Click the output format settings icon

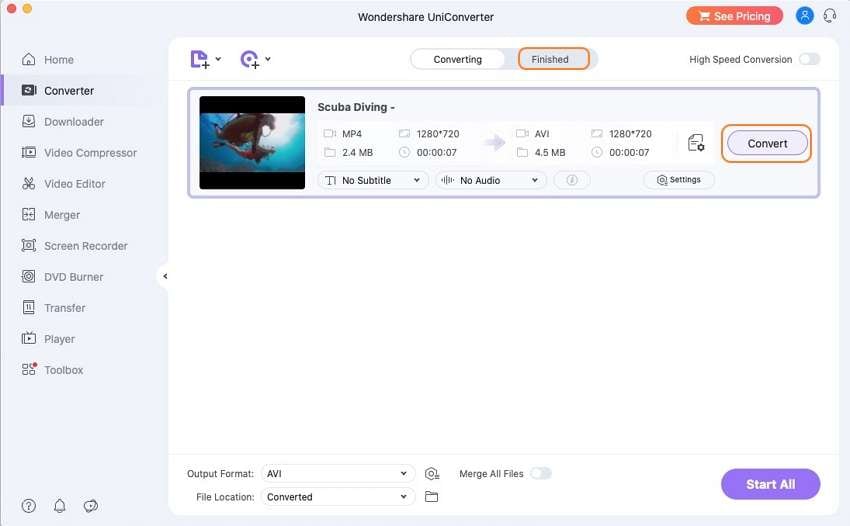pyautogui.click(x=696, y=143)
